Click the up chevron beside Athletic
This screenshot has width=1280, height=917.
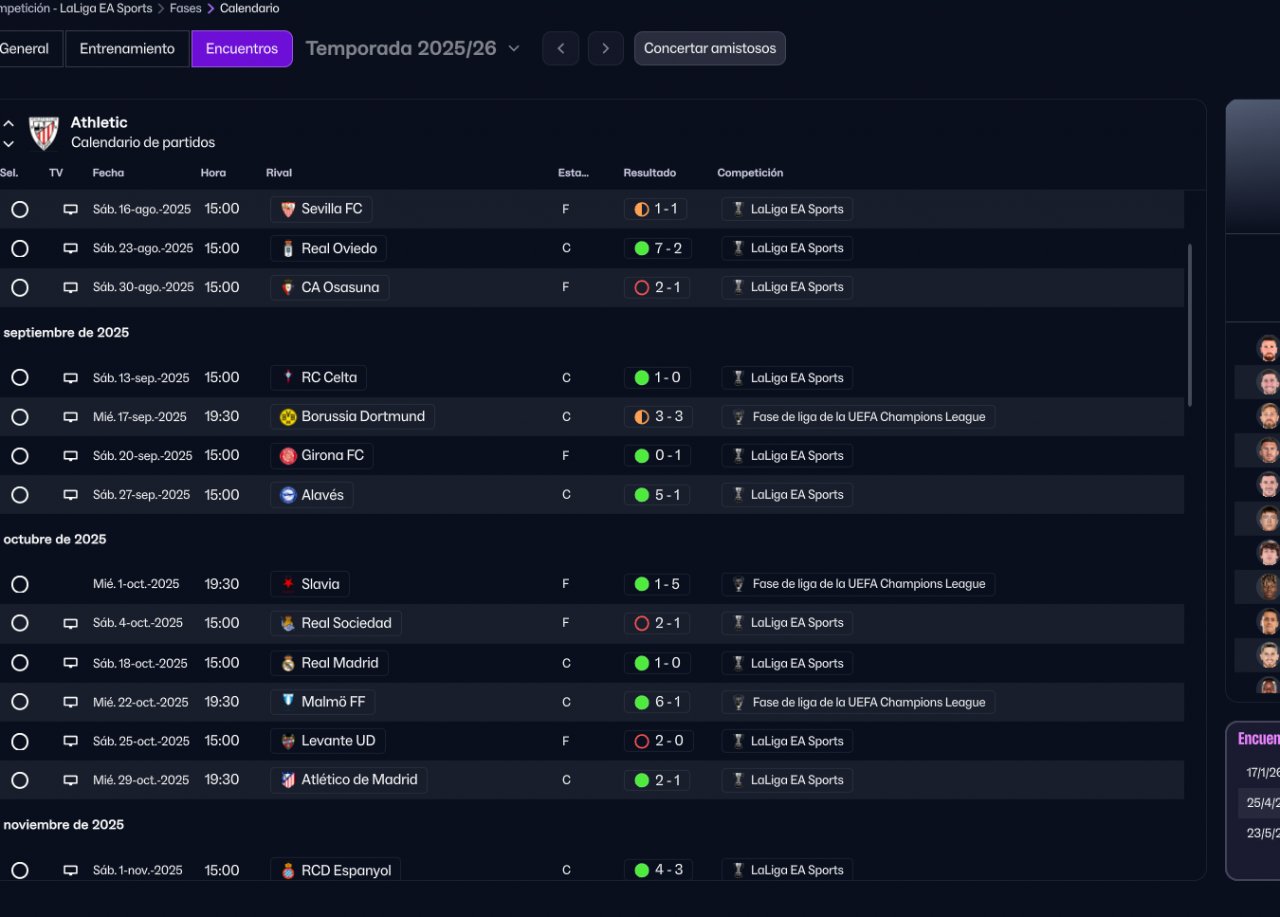pos(8,124)
